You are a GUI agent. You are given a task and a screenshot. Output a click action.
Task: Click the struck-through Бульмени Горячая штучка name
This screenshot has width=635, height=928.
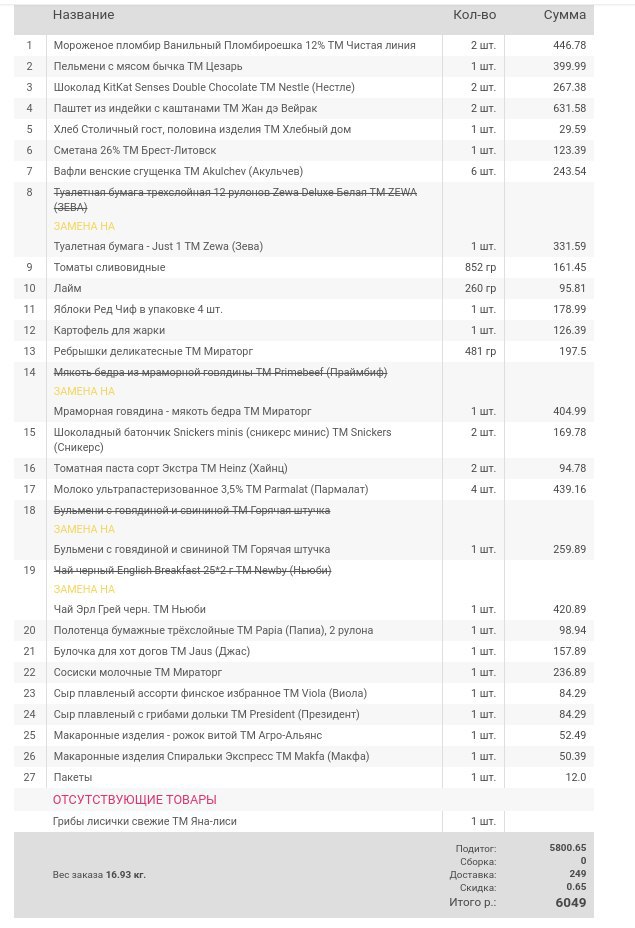click(192, 510)
